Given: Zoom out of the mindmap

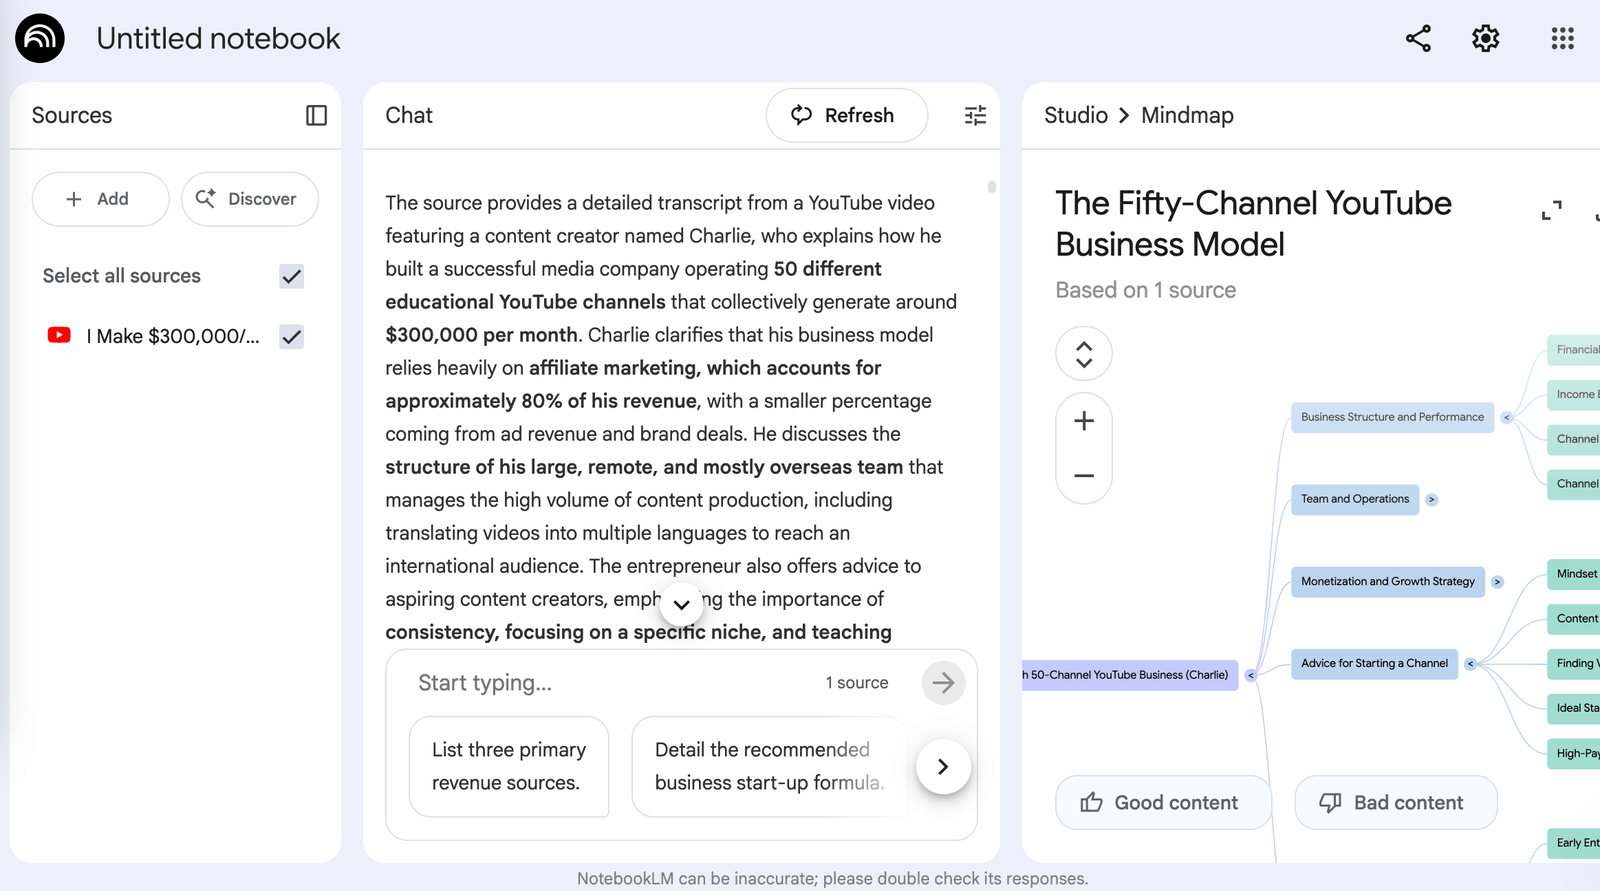Looking at the screenshot, I should click(x=1084, y=476).
